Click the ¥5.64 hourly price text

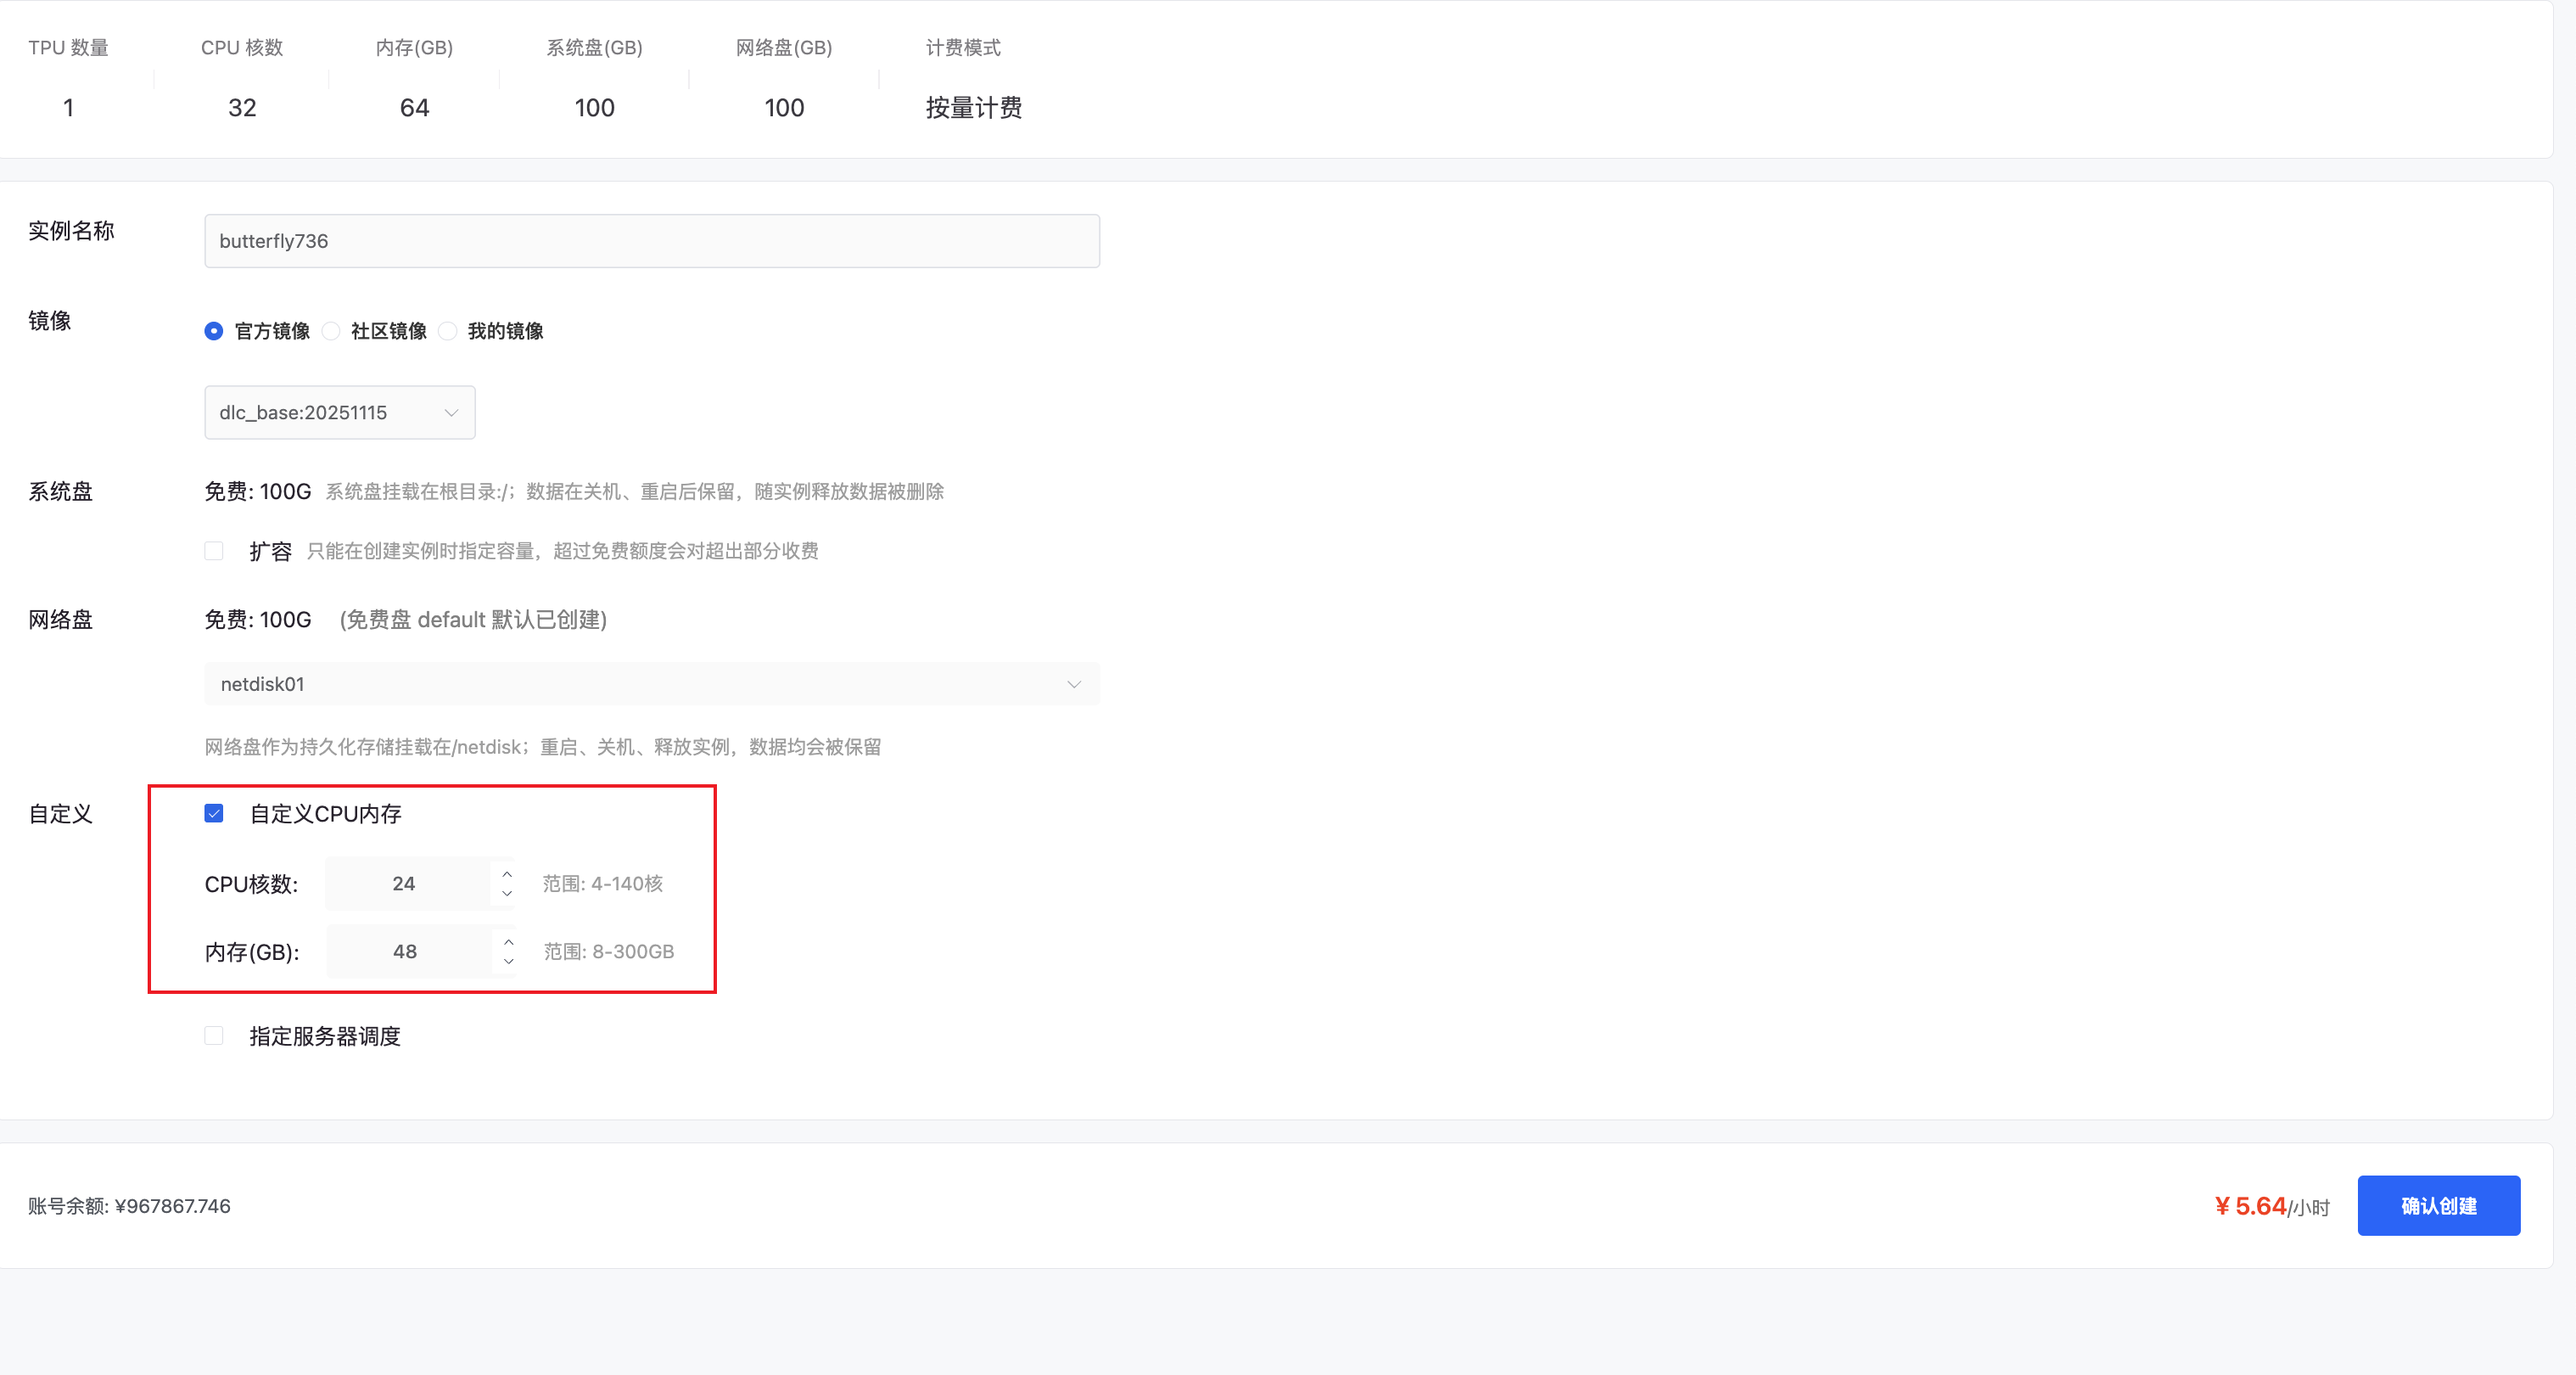click(2250, 1206)
